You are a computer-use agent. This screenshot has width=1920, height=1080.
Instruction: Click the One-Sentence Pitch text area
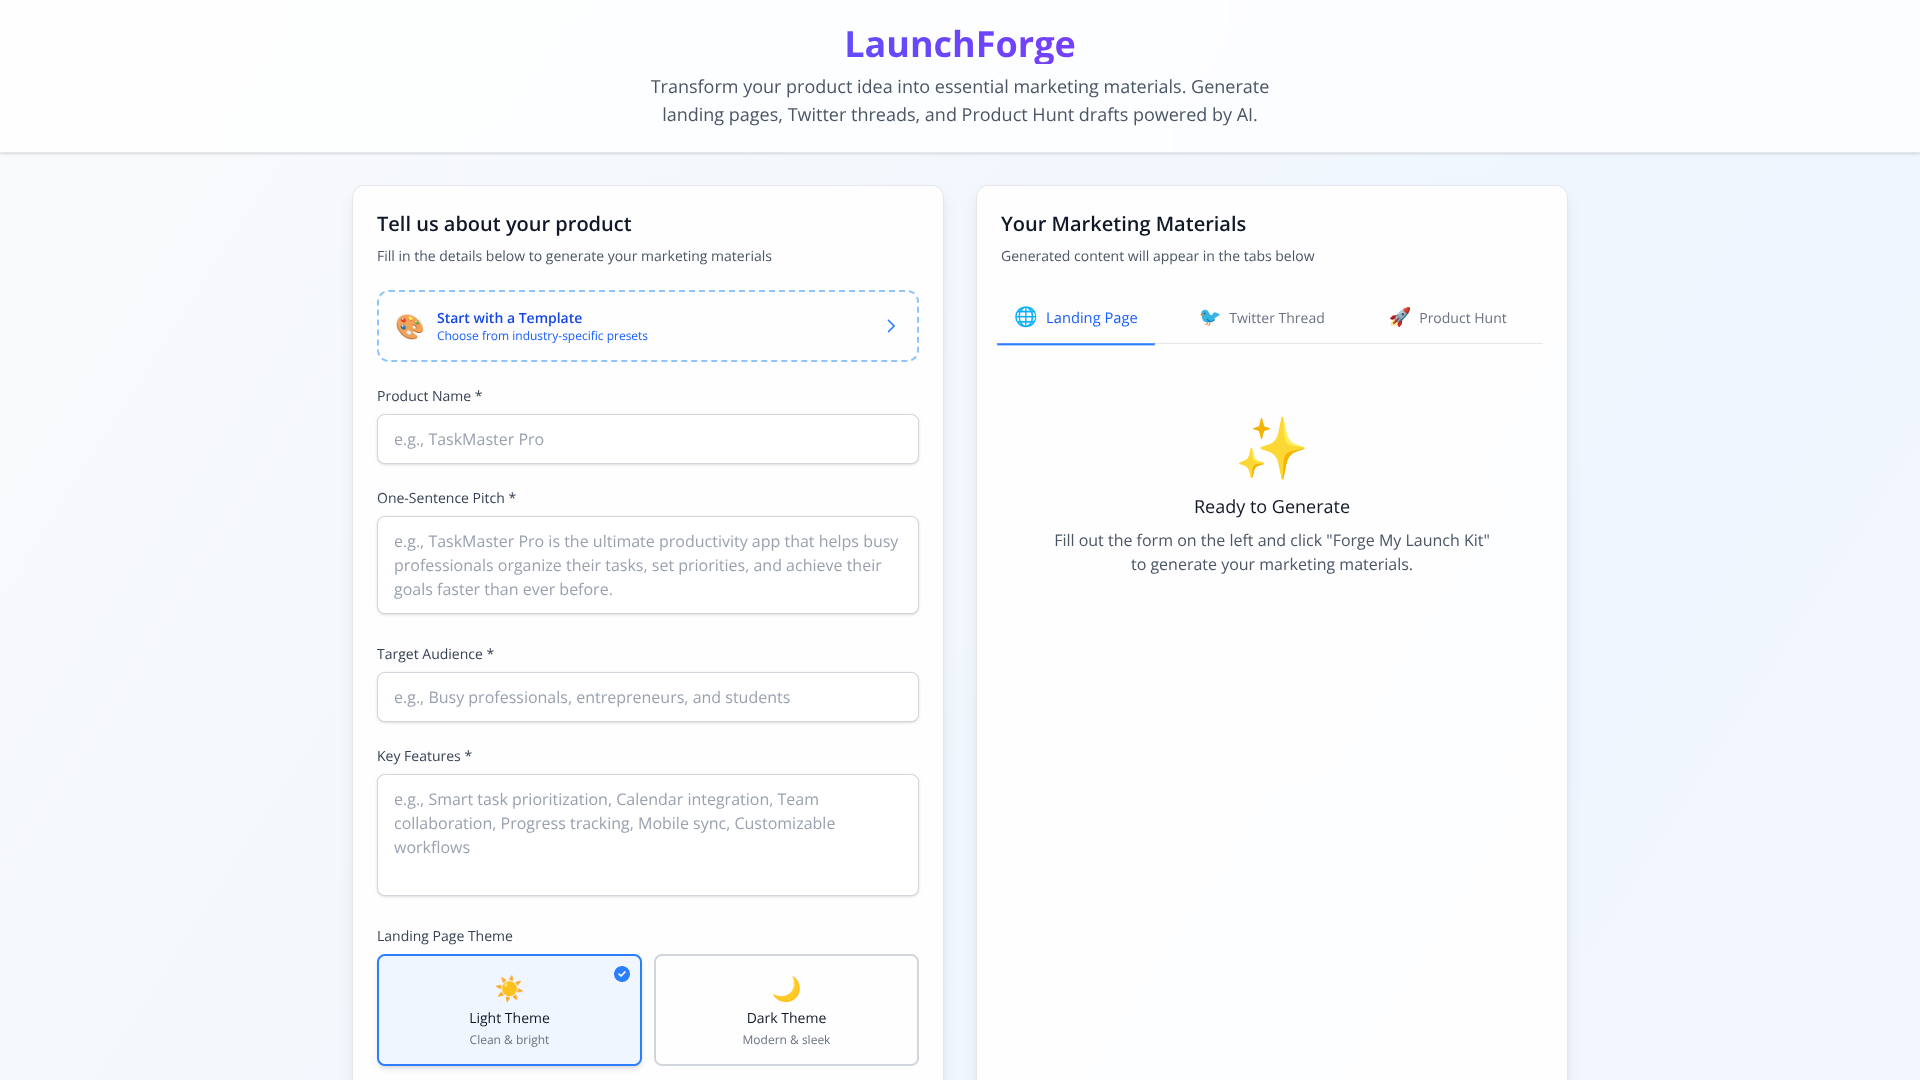(647, 565)
